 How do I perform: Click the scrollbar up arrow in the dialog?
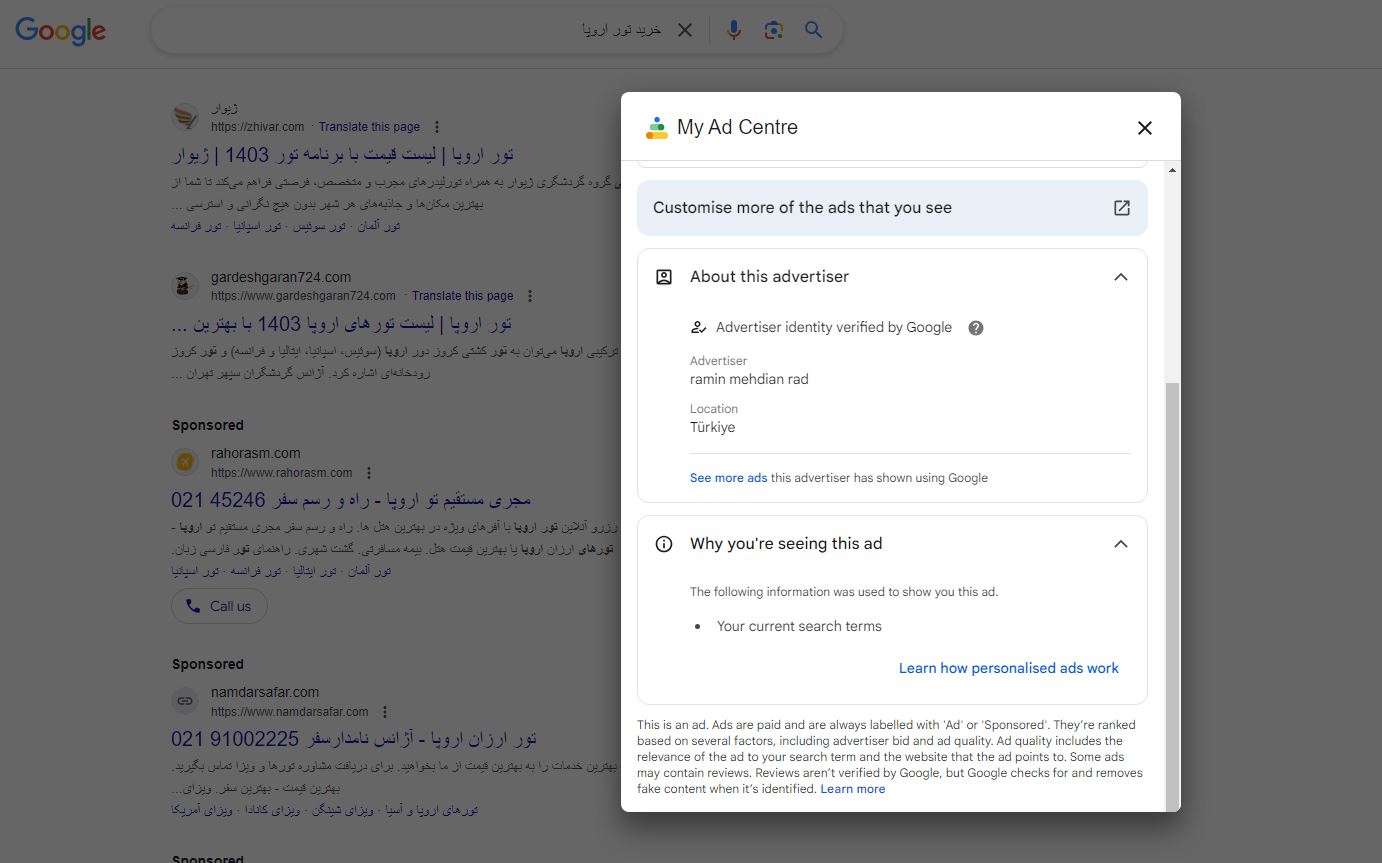click(x=1173, y=171)
